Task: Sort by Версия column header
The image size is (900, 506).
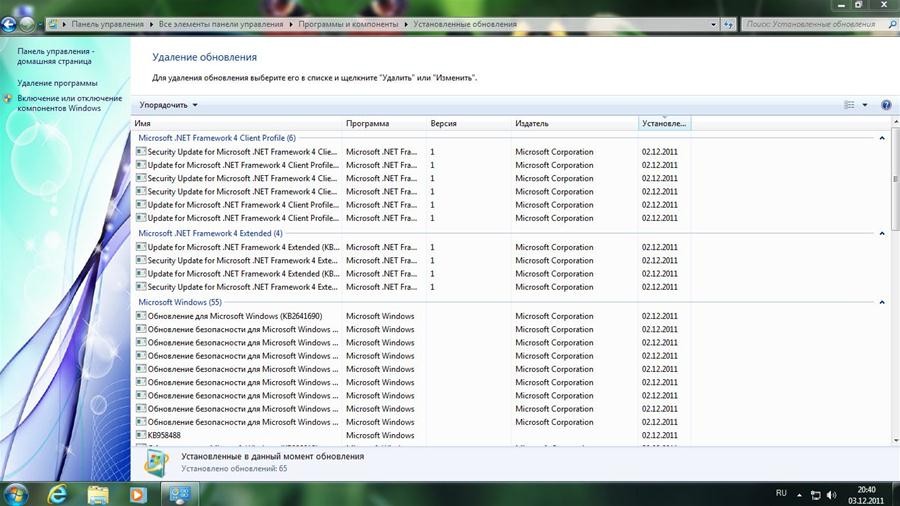Action: tap(468, 123)
